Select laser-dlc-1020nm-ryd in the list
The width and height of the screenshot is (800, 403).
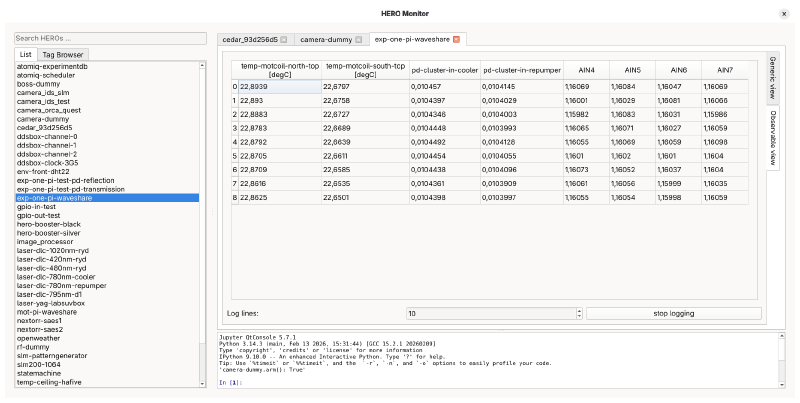point(107,250)
